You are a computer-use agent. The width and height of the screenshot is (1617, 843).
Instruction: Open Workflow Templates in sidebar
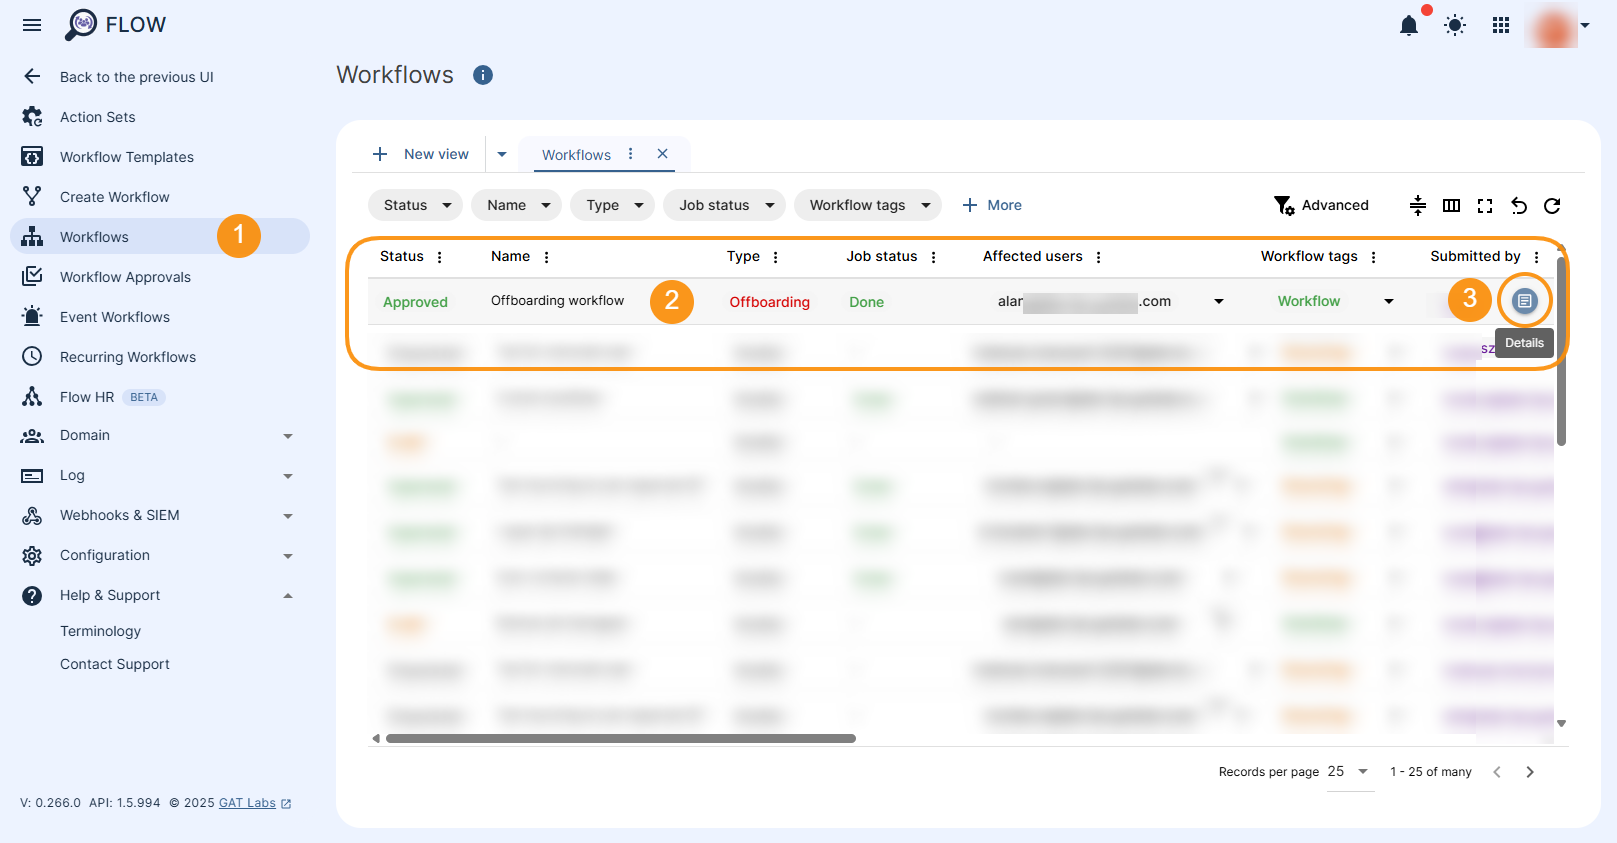pyautogui.click(x=127, y=157)
